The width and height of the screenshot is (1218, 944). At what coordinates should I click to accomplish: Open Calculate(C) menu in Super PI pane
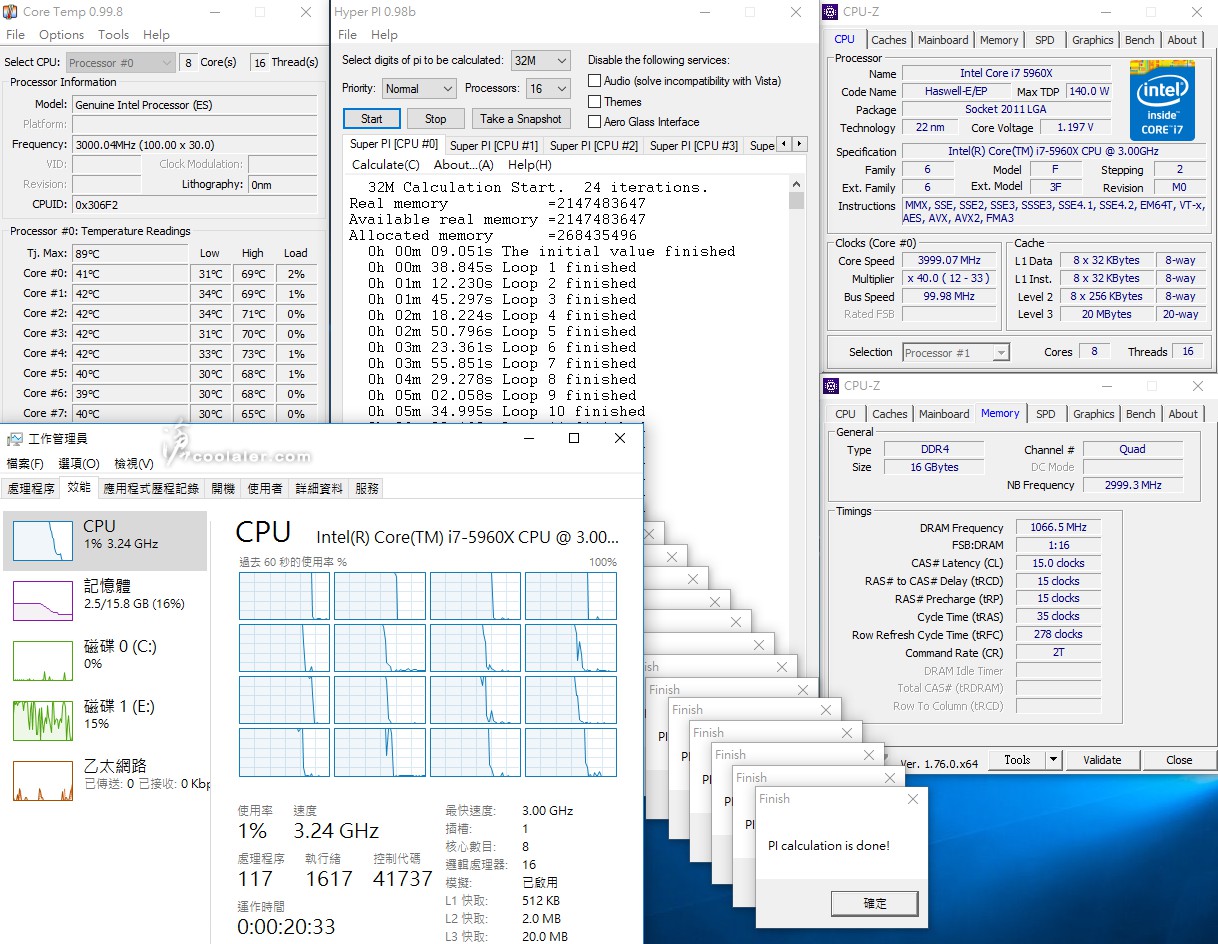point(386,165)
